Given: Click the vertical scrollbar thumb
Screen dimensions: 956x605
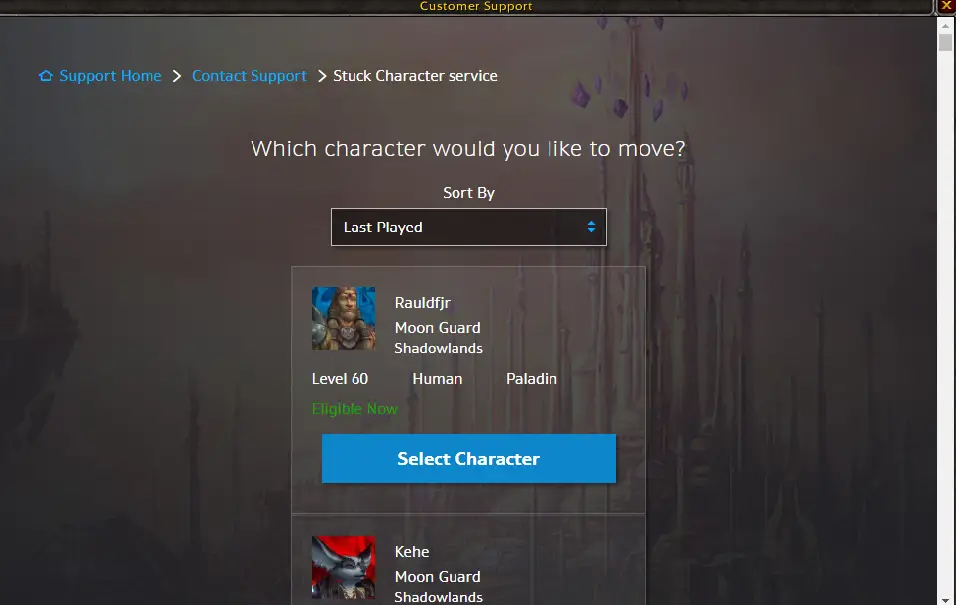Looking at the screenshot, I should [x=945, y=43].
